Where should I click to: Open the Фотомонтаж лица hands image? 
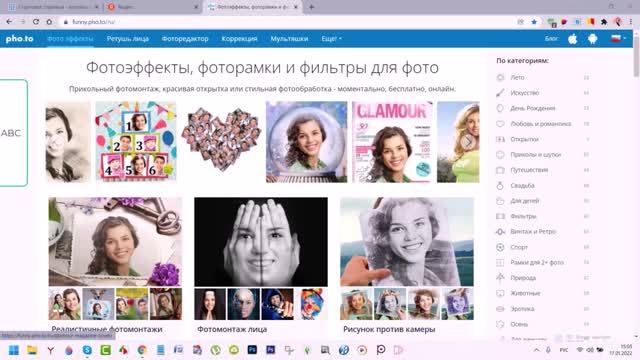tap(261, 242)
